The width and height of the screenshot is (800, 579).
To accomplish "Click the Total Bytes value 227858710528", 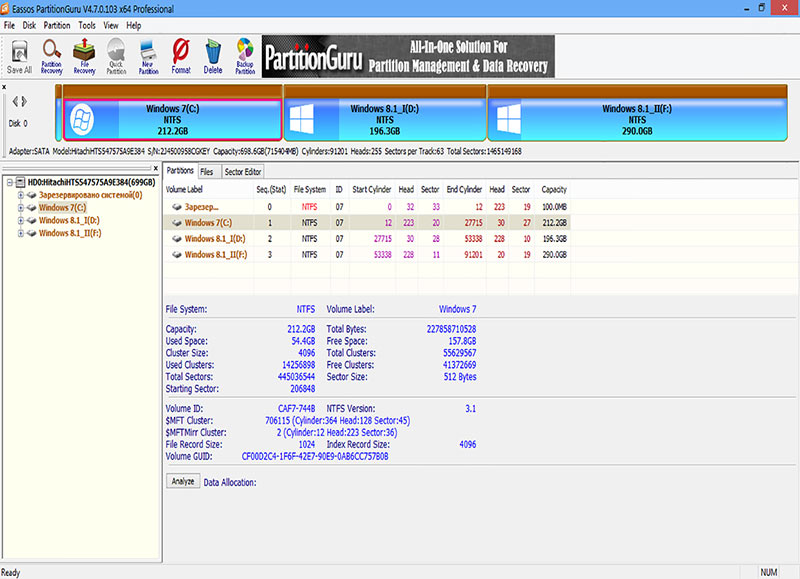I will pos(451,329).
